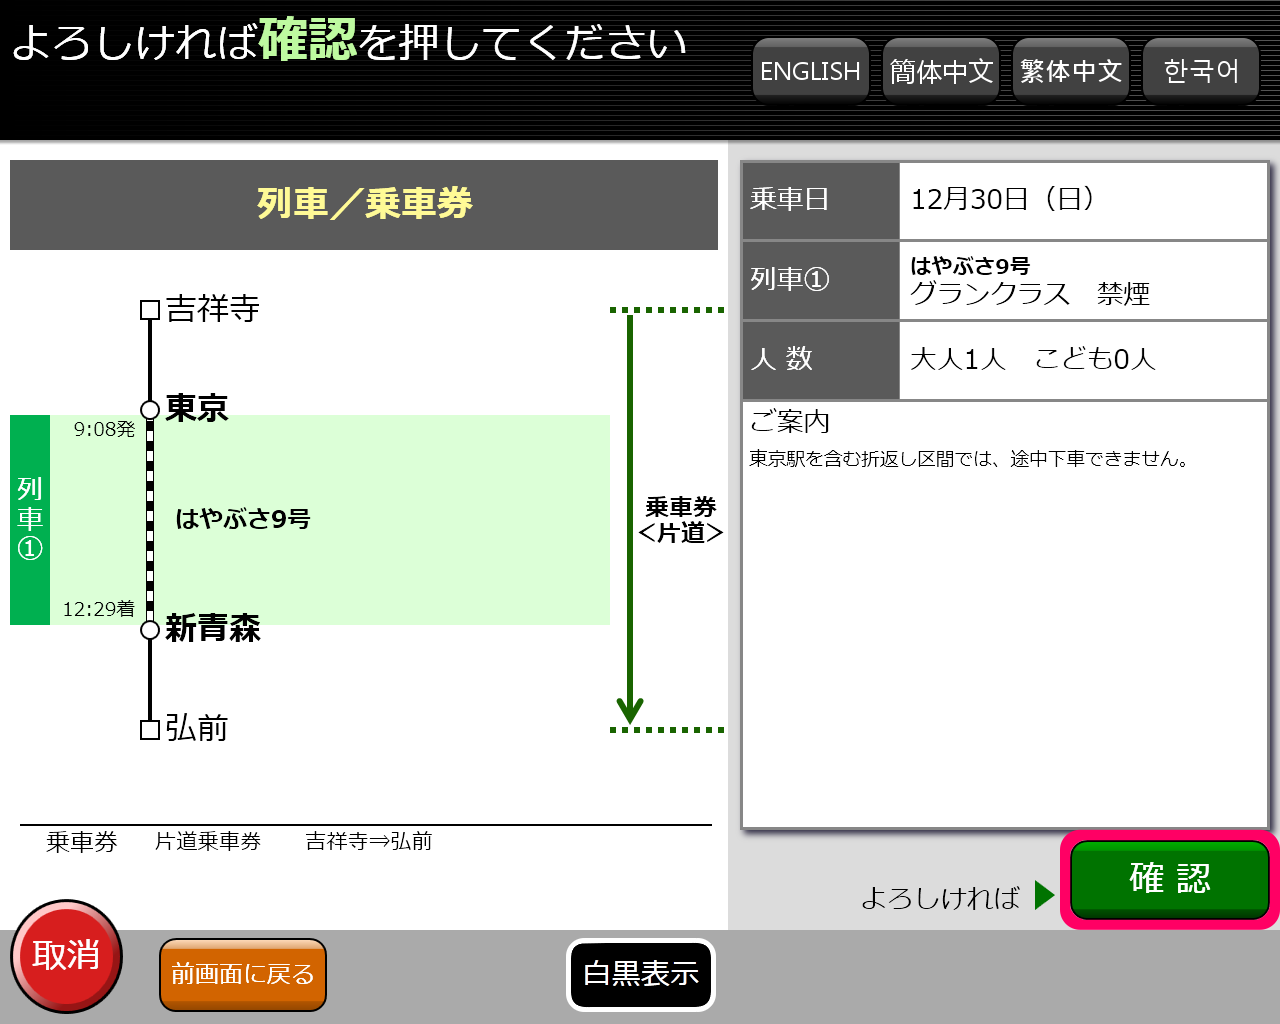Cancel the purchase with the red 取消 button
Viewport: 1280px width, 1024px height.
[66, 956]
